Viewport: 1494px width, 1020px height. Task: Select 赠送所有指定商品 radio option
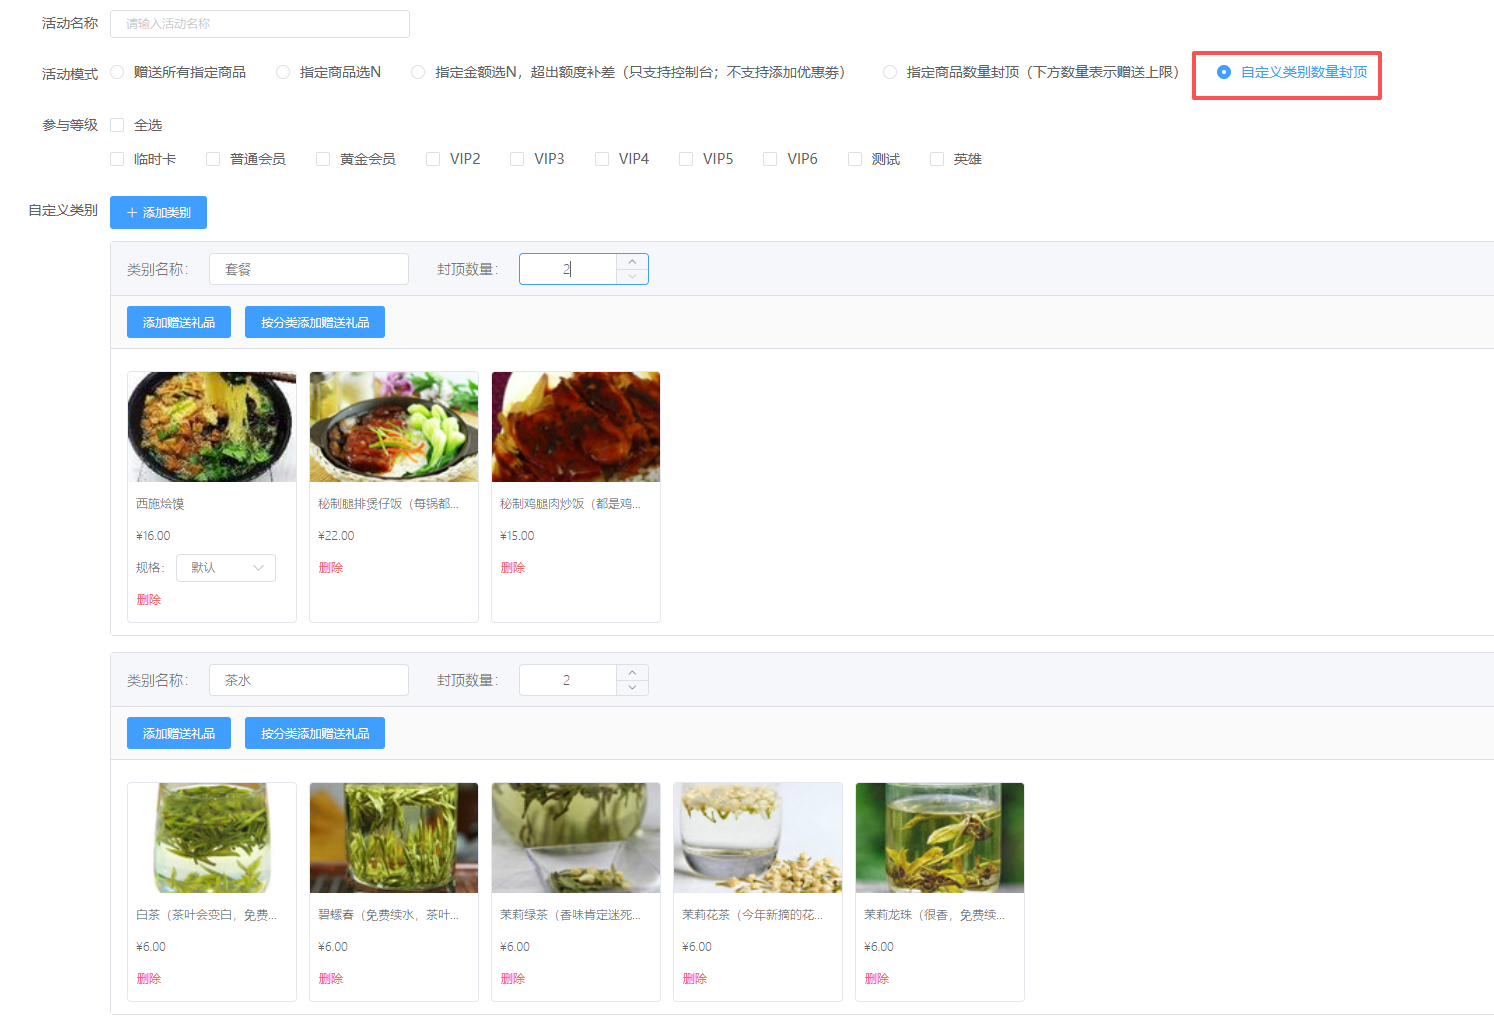[117, 72]
